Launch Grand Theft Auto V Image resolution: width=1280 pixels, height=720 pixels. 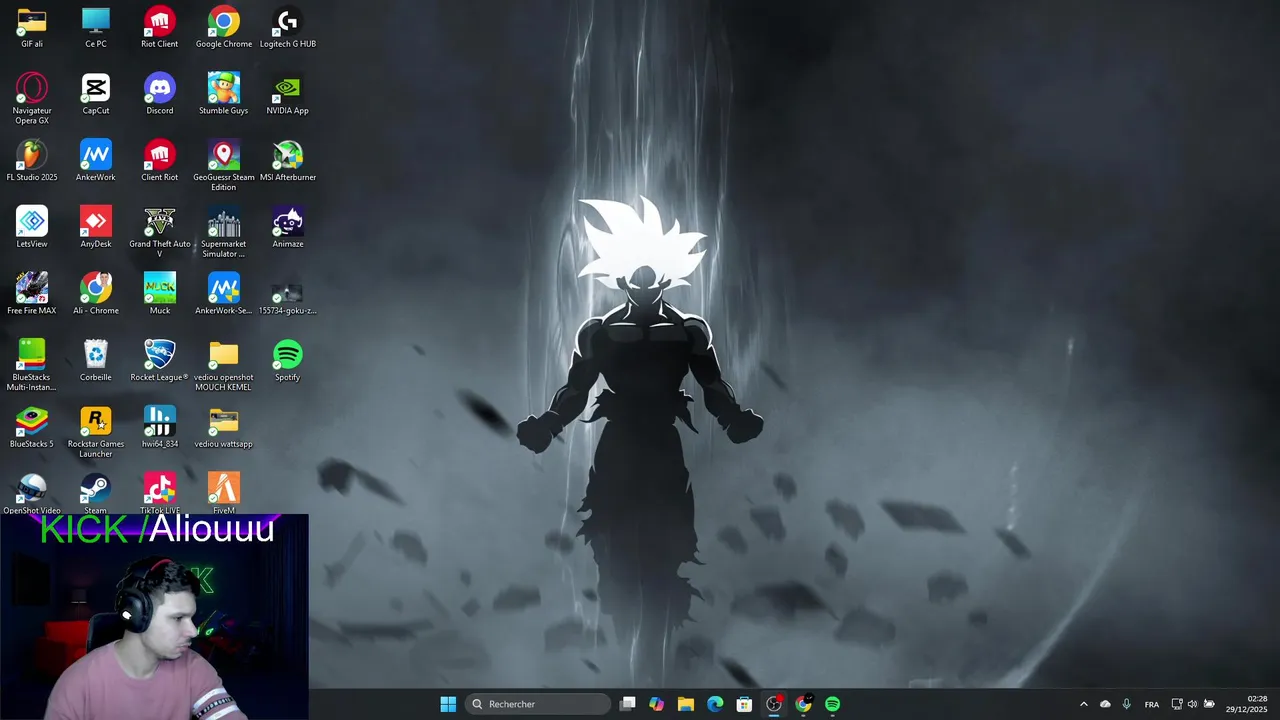160,233
